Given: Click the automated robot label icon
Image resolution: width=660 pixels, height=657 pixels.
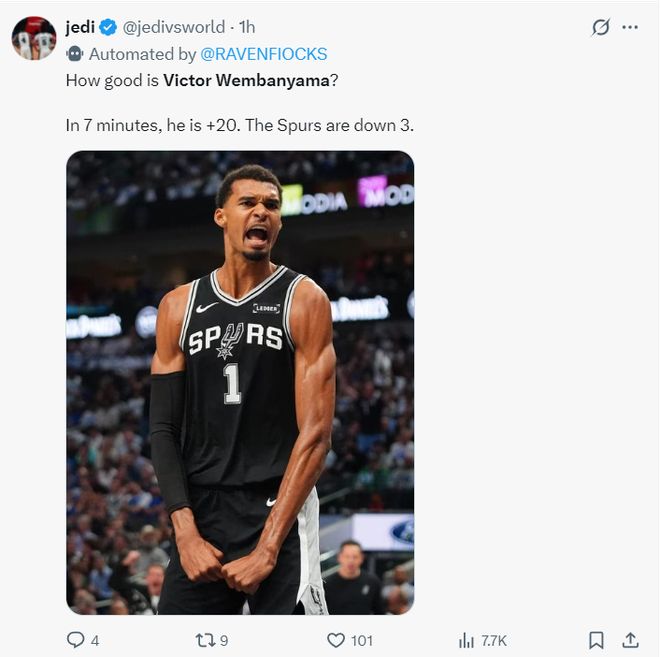Looking at the screenshot, I should tap(75, 54).
